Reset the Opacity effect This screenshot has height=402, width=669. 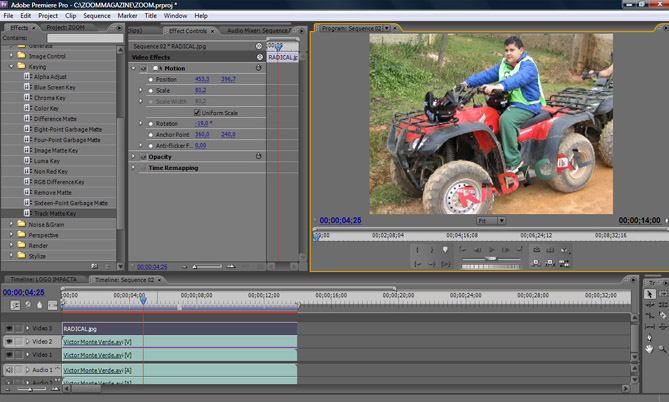(259, 156)
